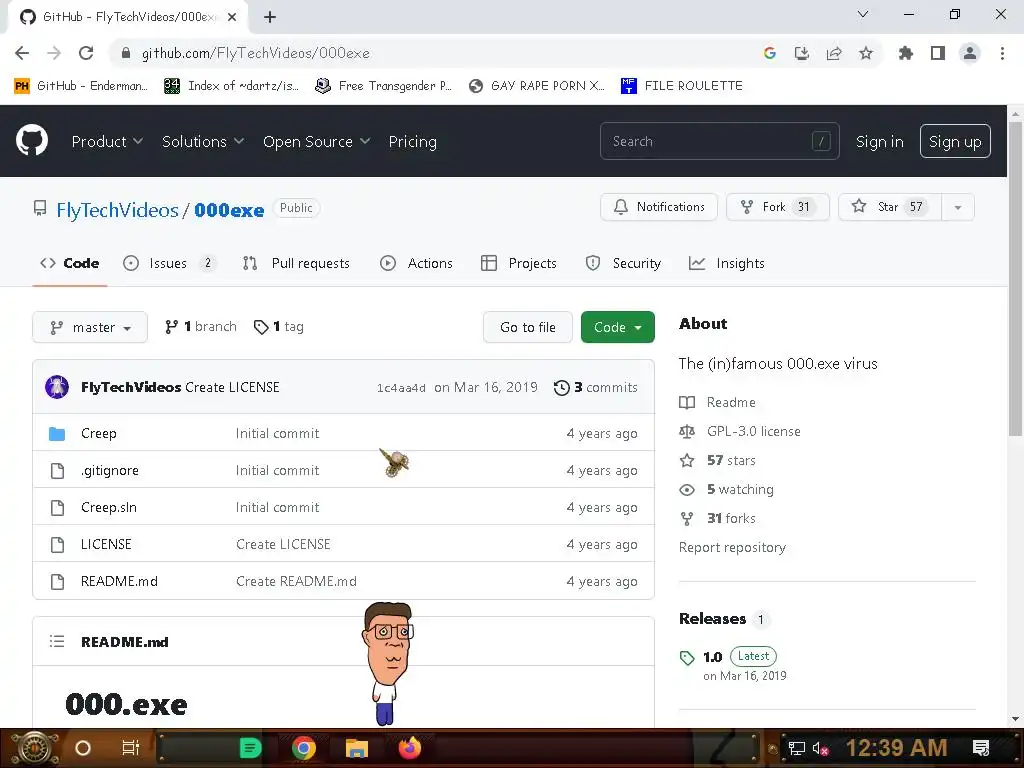Focus the GitHub search field

point(720,141)
